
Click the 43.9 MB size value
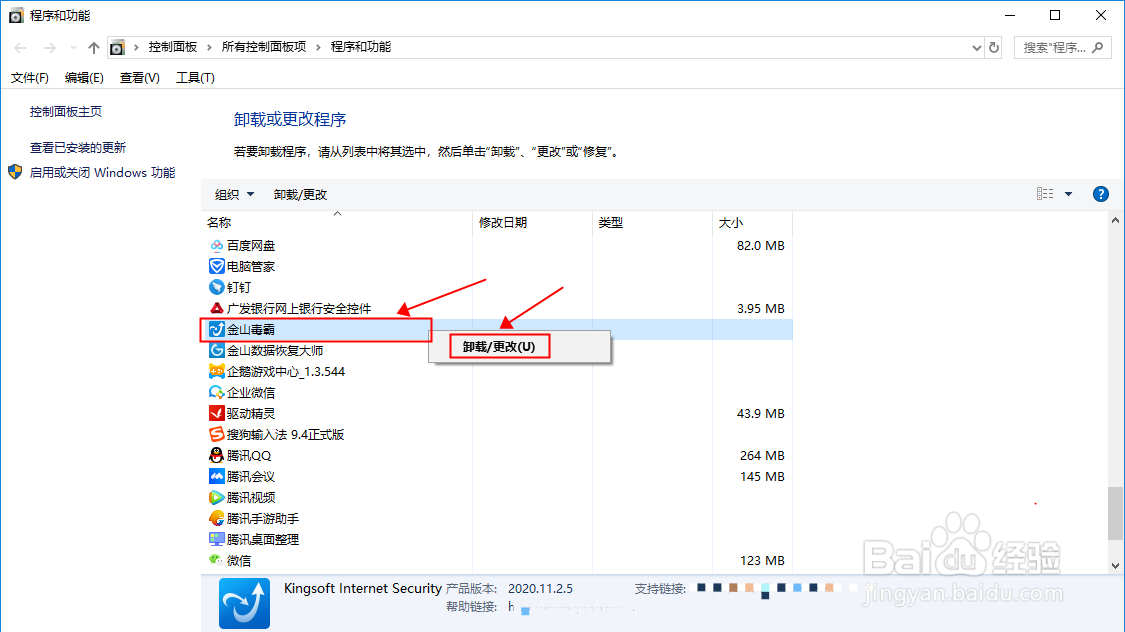[x=761, y=413]
